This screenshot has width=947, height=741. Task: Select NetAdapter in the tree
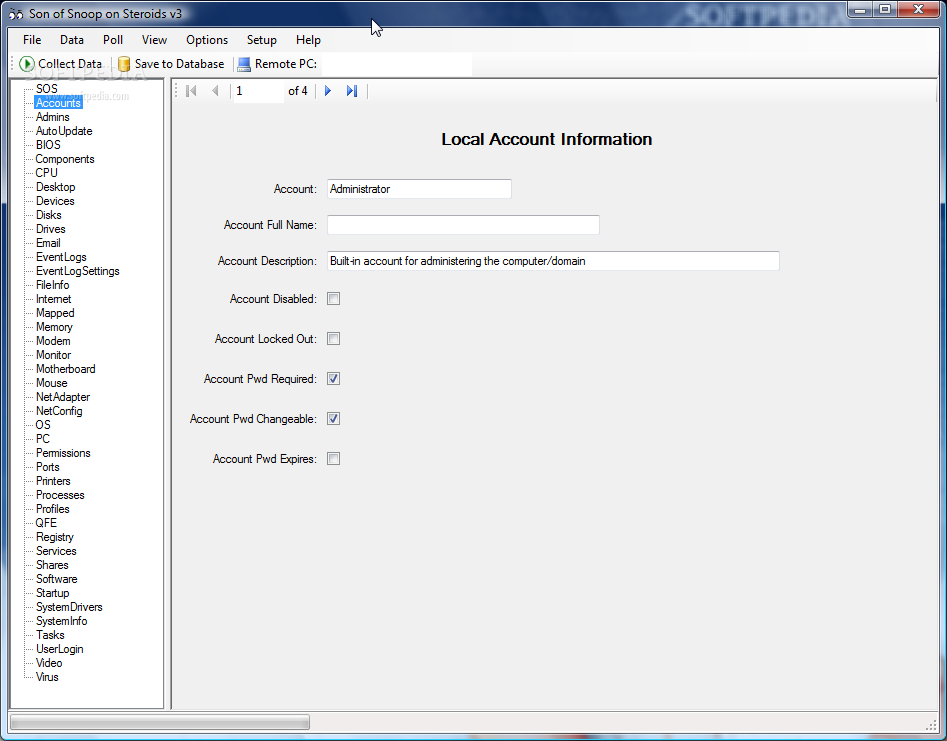coord(63,397)
